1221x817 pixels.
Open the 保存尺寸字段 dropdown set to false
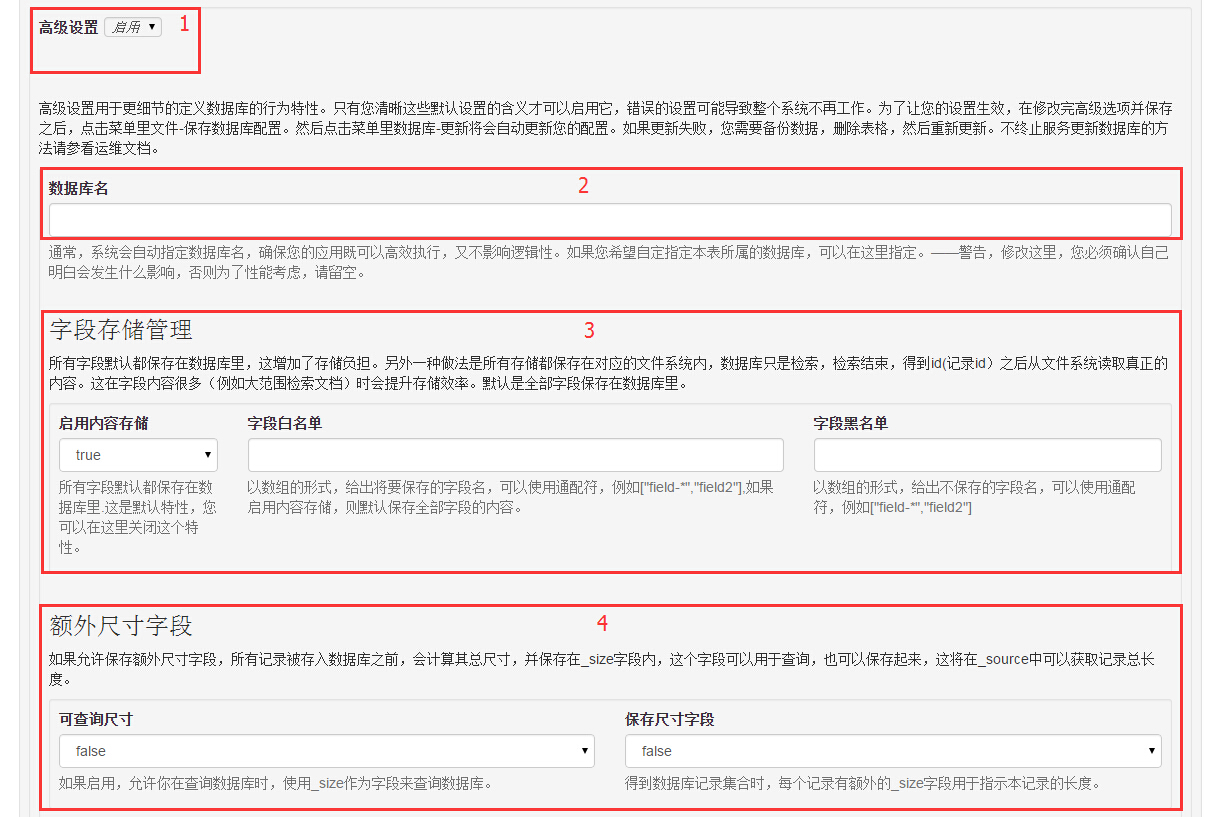point(892,751)
